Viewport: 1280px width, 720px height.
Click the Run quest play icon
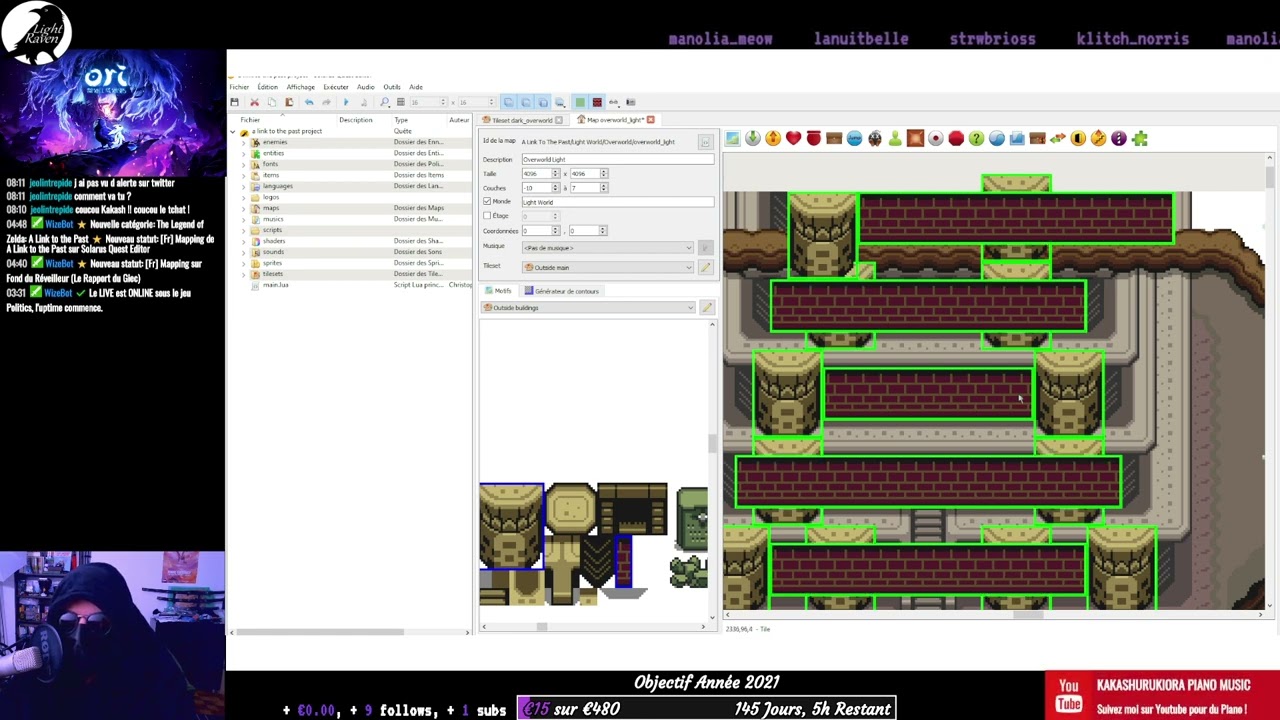pos(346,102)
